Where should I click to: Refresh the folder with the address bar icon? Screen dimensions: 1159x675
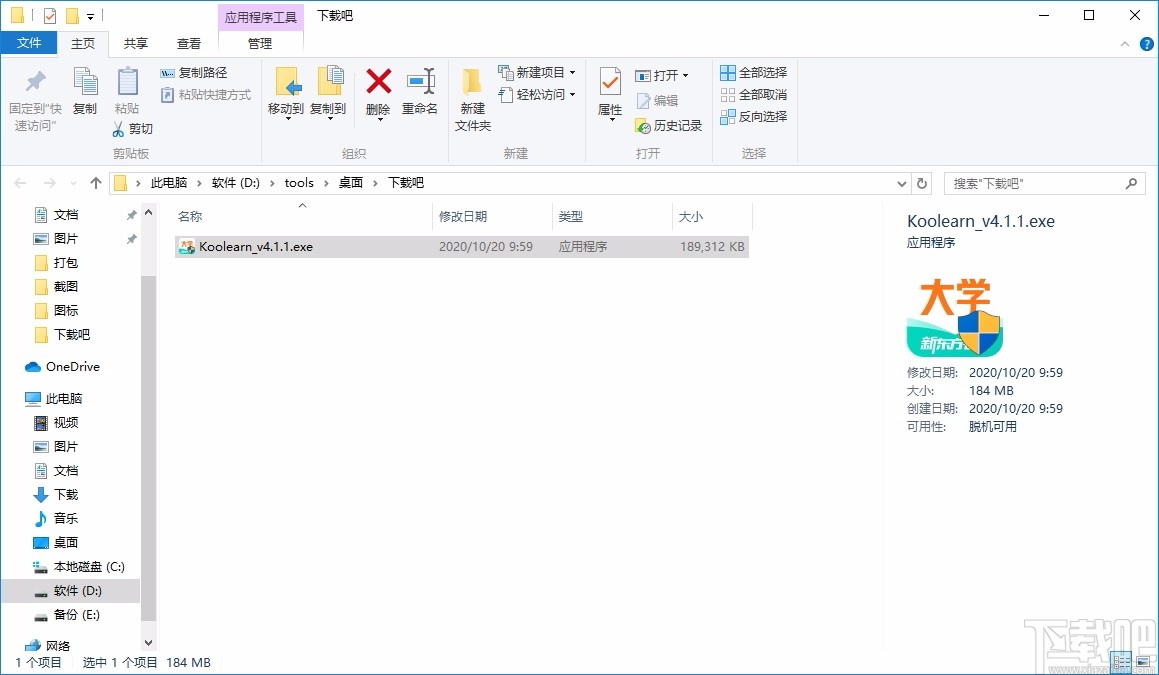click(x=921, y=183)
